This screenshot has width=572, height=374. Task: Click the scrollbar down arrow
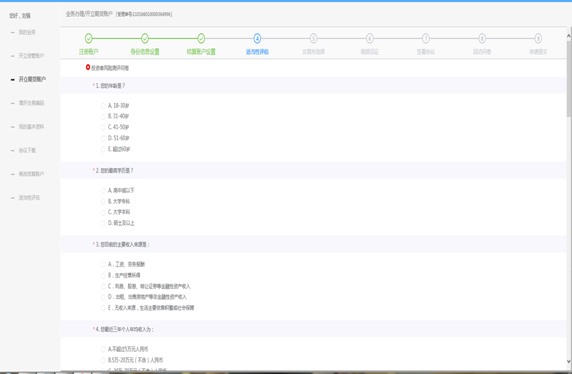[569, 361]
